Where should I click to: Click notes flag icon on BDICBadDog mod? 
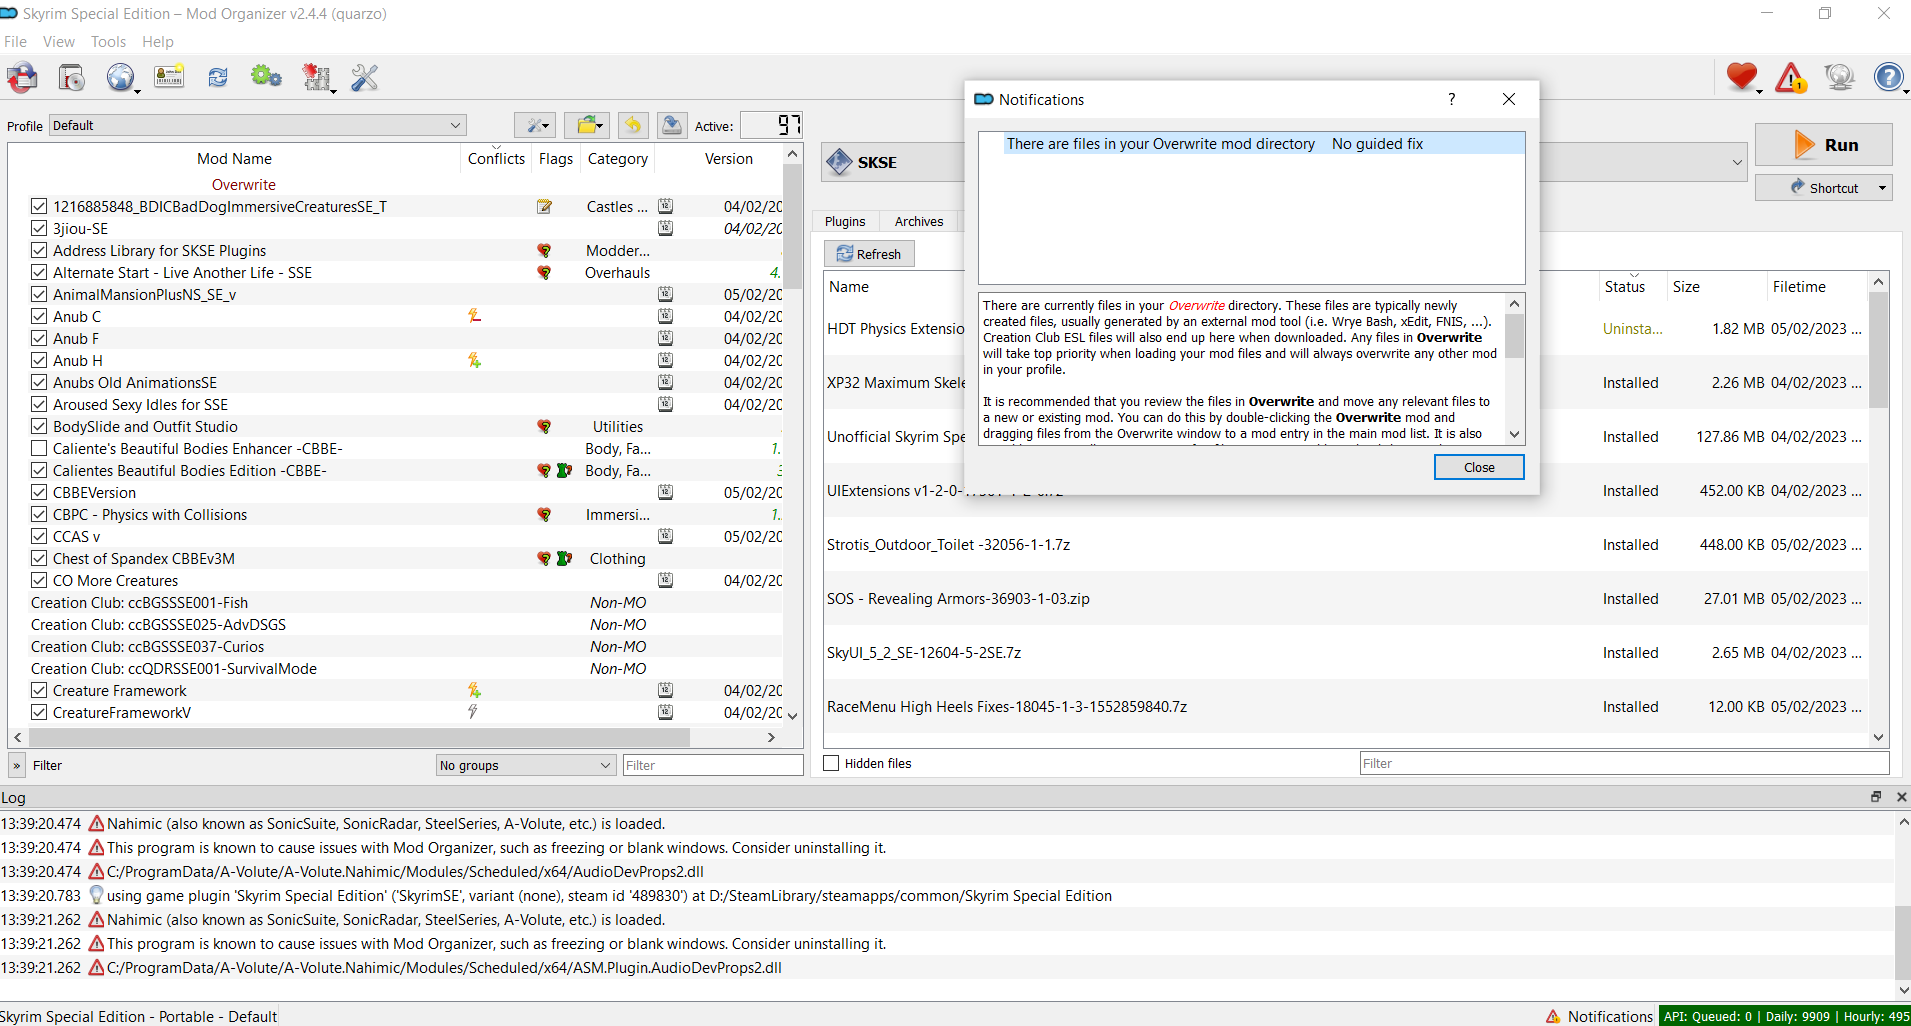point(544,207)
